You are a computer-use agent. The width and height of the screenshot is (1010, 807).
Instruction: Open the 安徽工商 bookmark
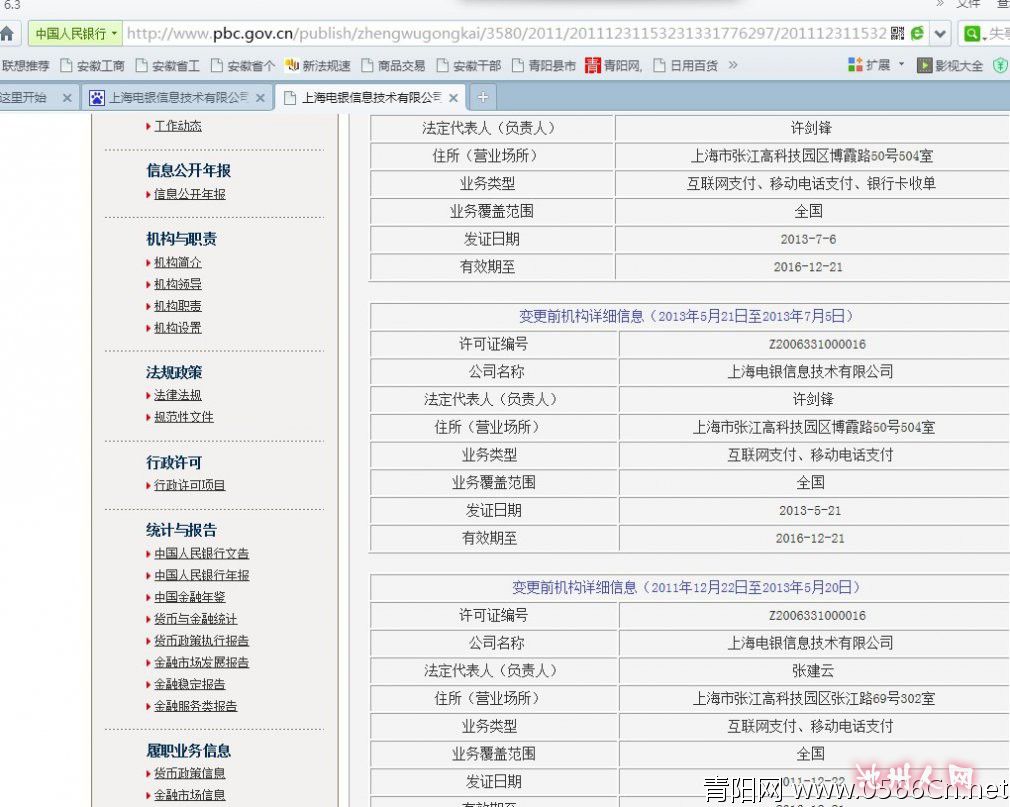click(93, 66)
